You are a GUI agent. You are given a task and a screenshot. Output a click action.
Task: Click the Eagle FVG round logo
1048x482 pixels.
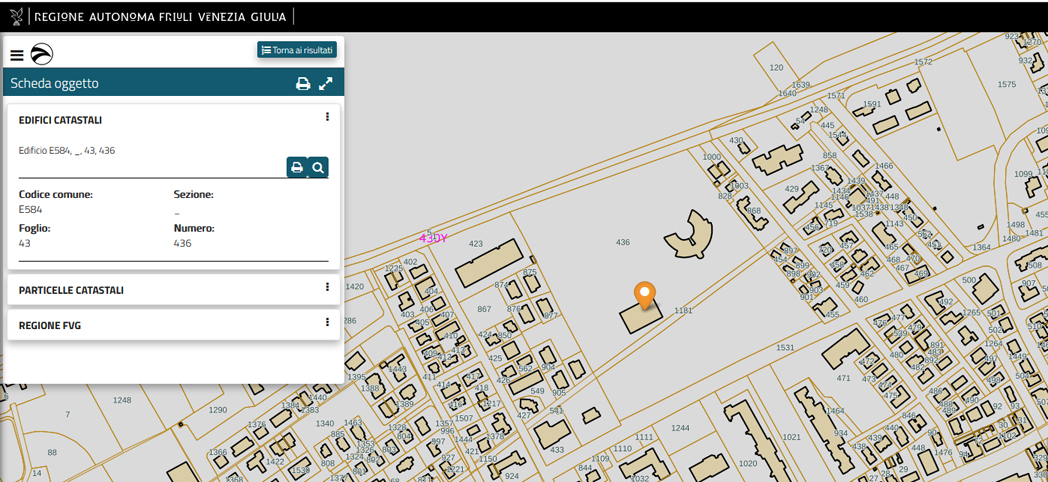(42, 54)
